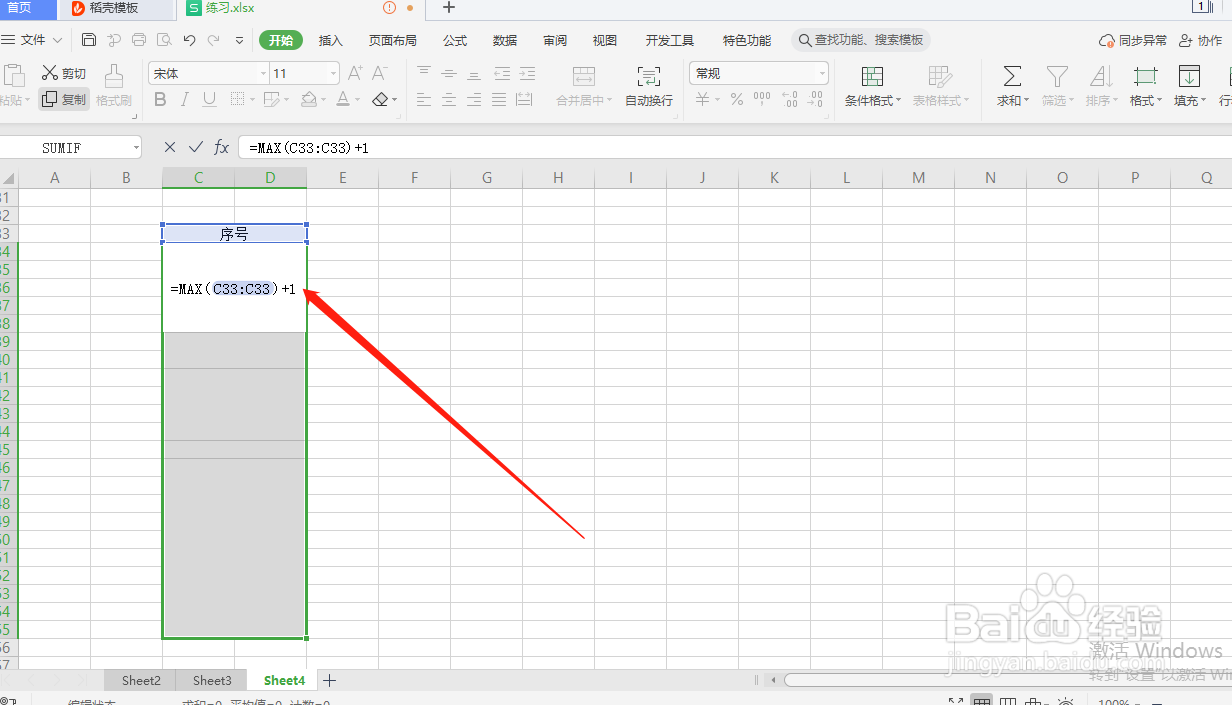
Task: Click the increase indent icon
Action: [527, 73]
